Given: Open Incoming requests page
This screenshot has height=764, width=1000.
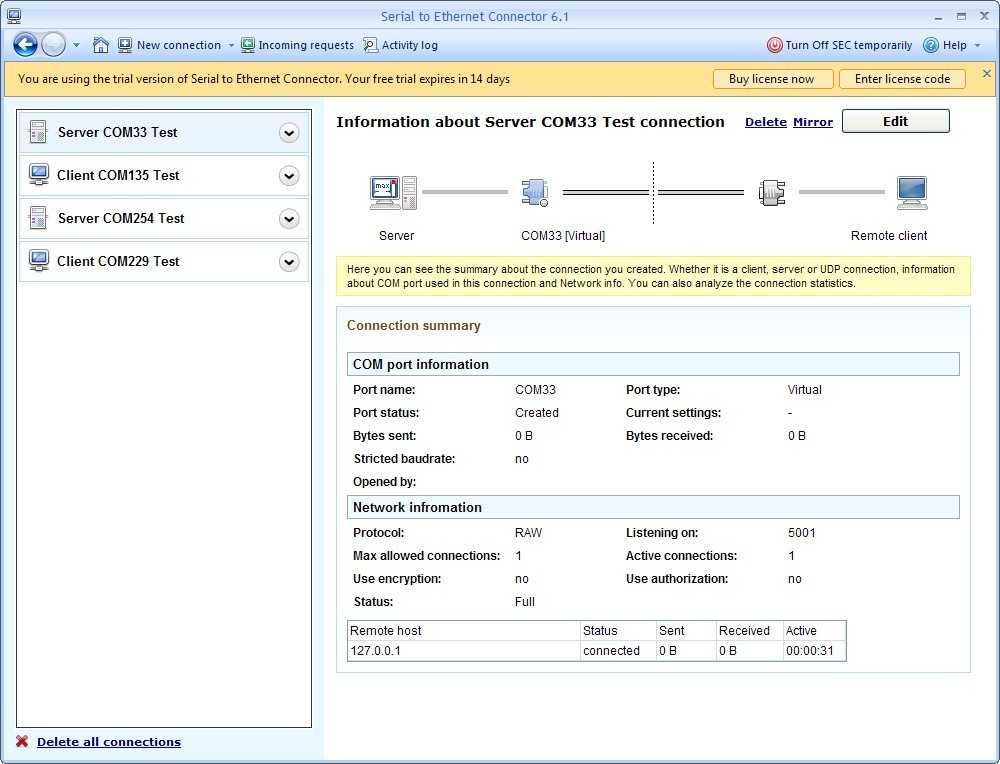Looking at the screenshot, I should (x=305, y=45).
